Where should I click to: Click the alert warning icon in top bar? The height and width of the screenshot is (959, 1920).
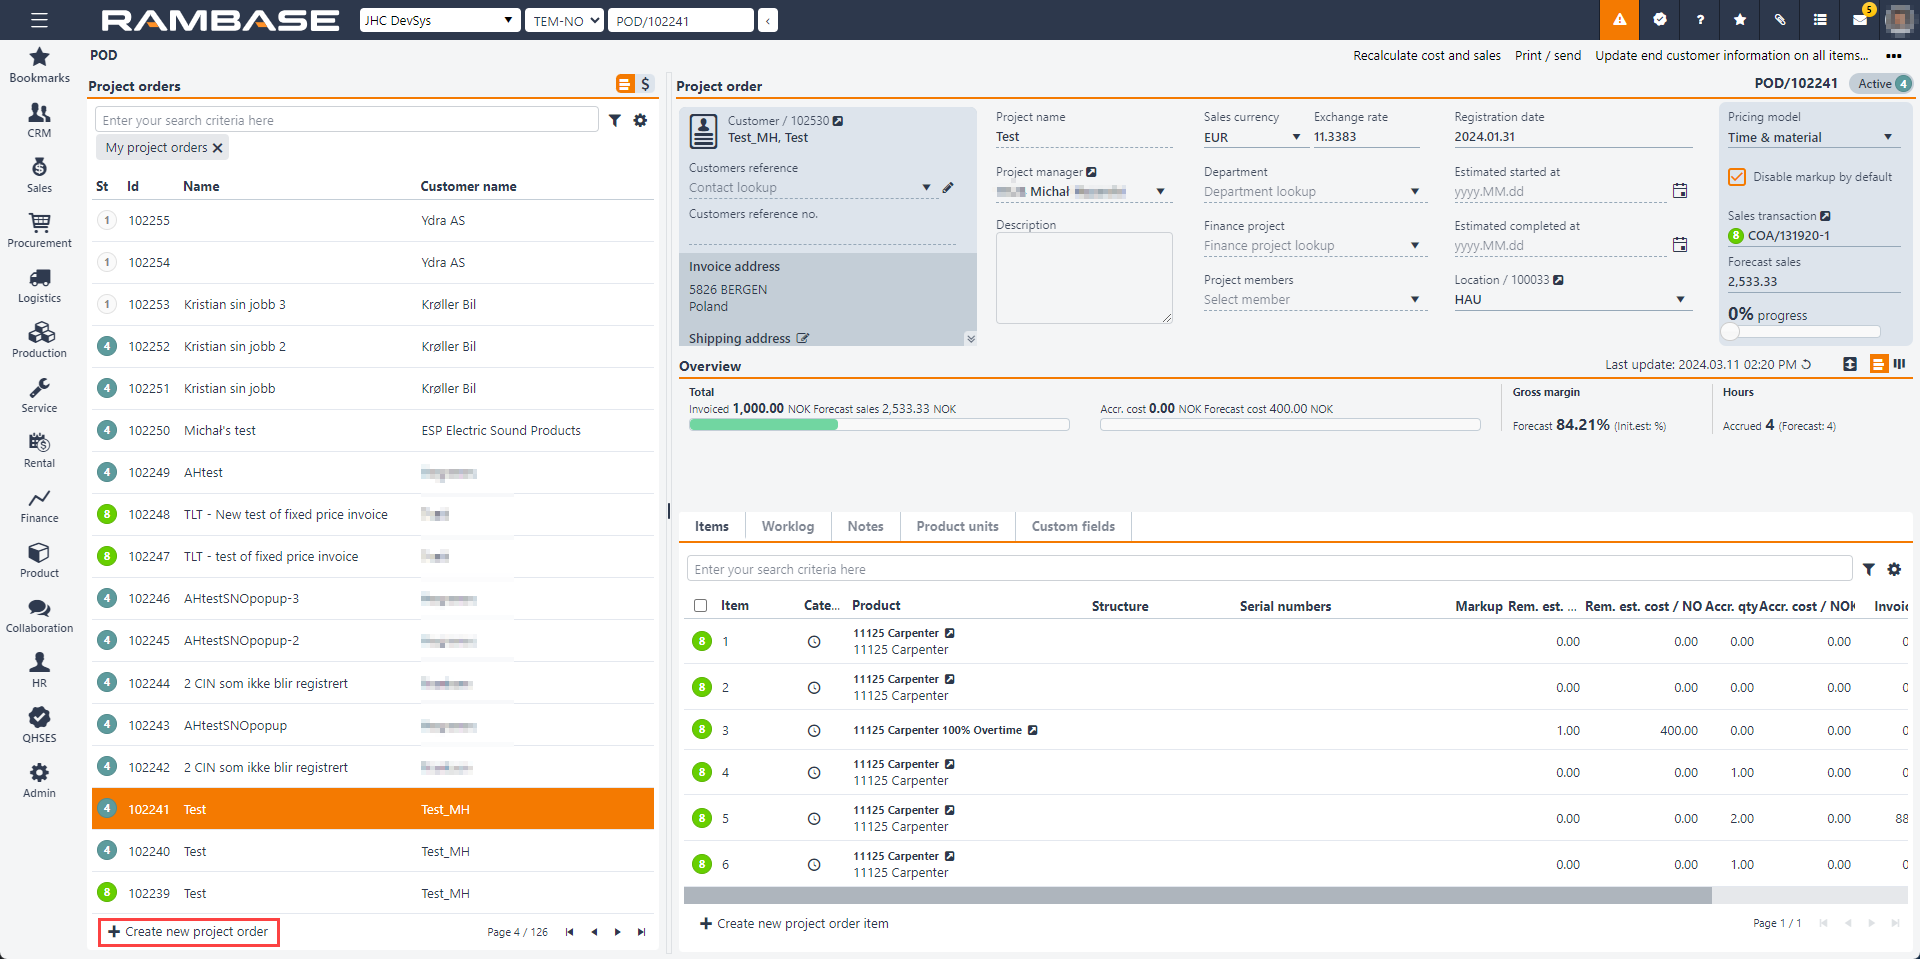click(1619, 20)
